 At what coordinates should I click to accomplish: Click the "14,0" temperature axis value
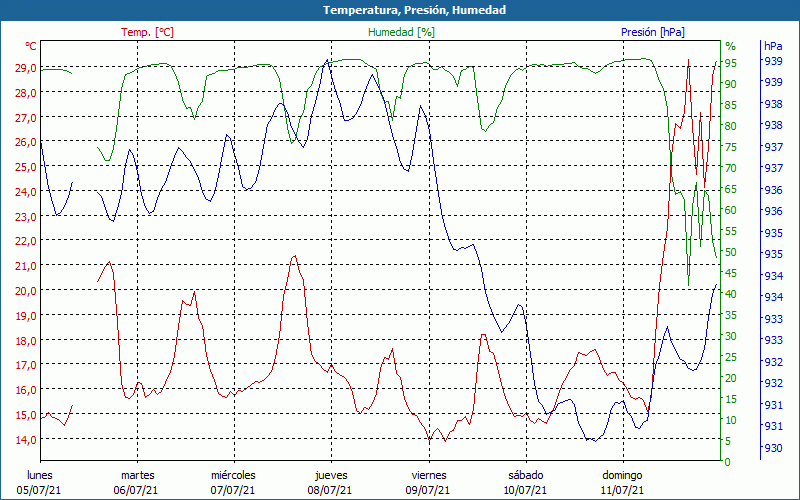(x=27, y=439)
